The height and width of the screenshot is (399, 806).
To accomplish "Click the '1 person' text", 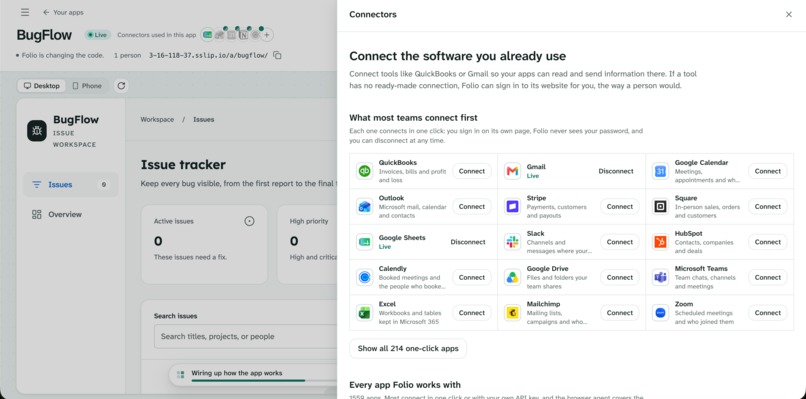I will click(x=127, y=55).
